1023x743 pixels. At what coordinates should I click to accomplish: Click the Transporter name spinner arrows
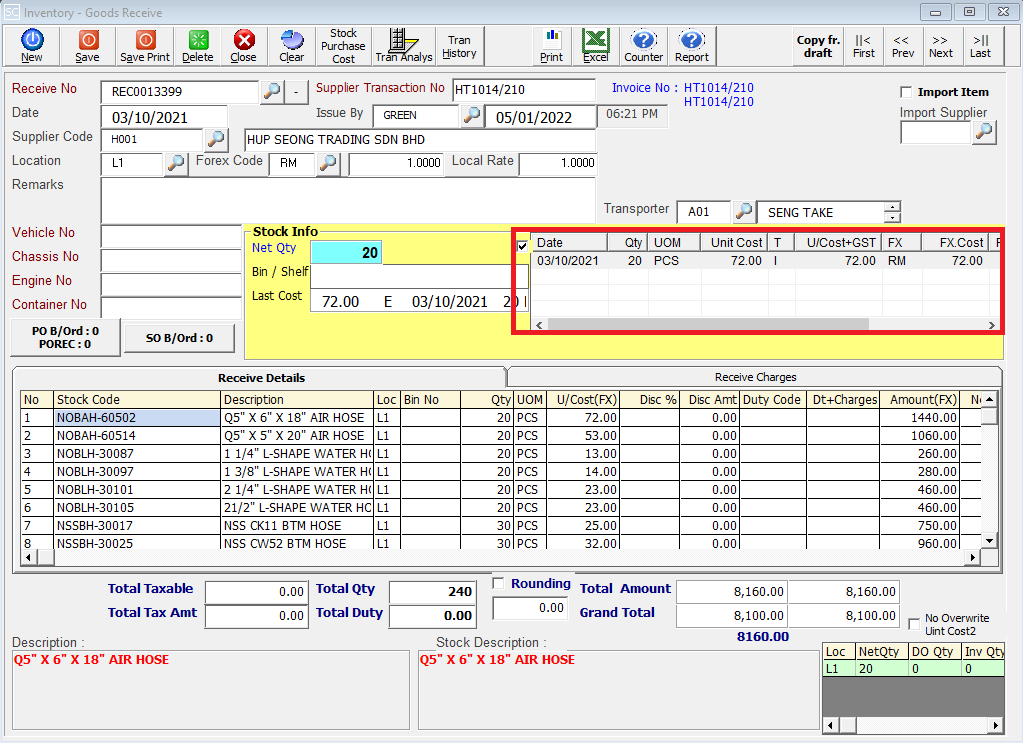click(x=892, y=212)
